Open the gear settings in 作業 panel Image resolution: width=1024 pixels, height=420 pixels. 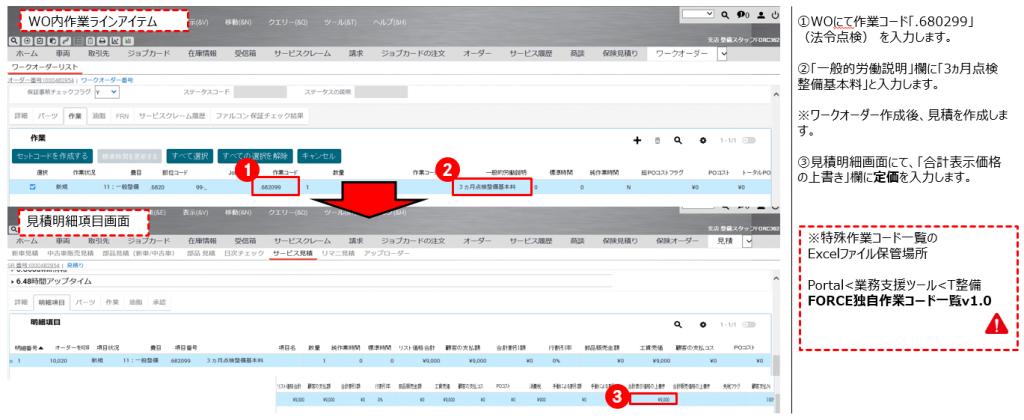pos(703,141)
